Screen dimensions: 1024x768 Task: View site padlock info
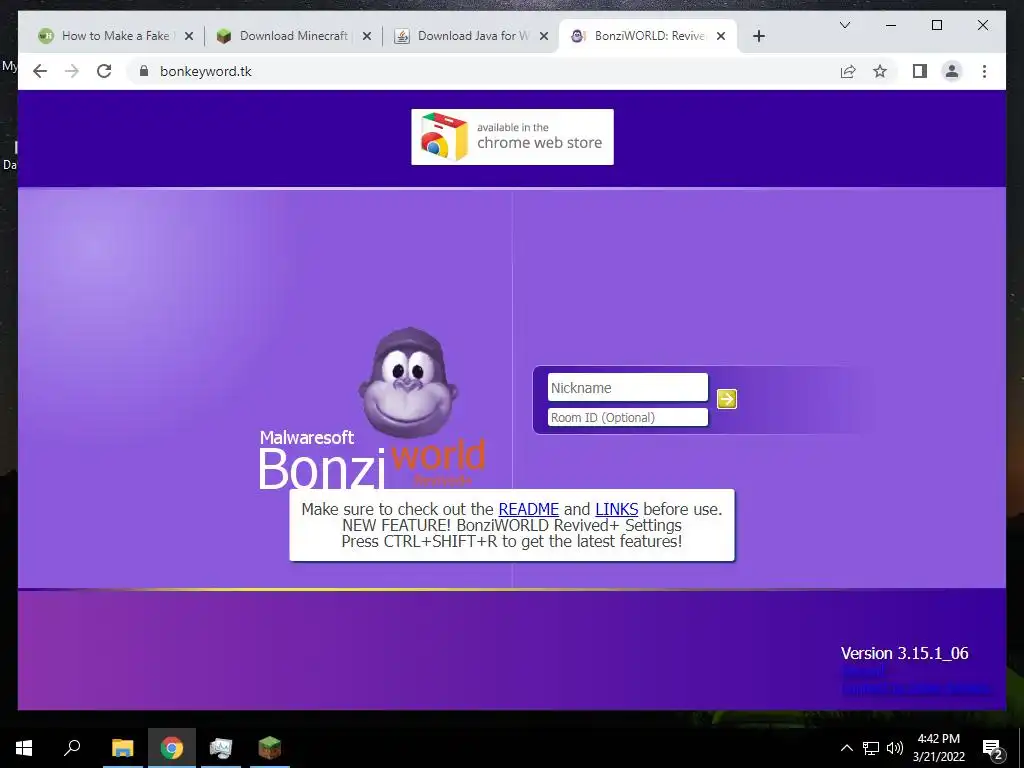pos(144,71)
